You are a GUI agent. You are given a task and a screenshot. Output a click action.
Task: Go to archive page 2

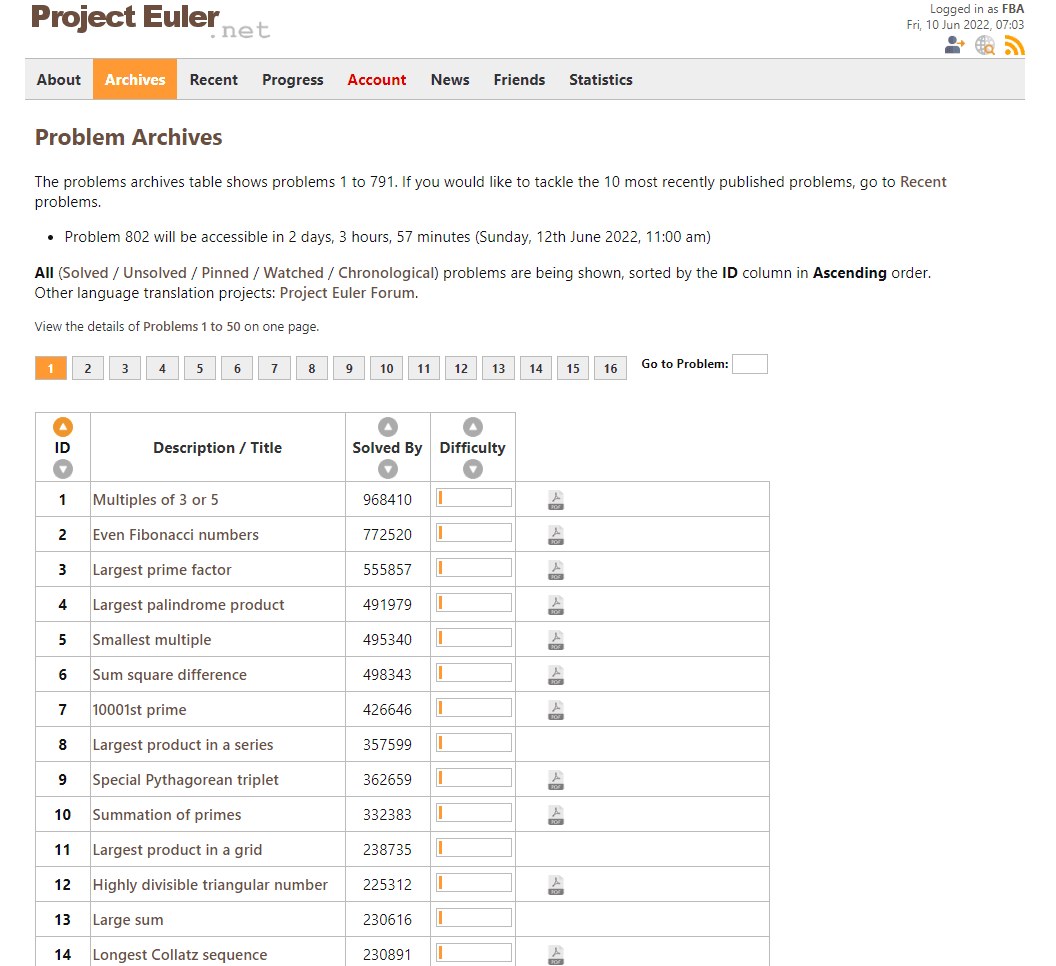(88, 368)
